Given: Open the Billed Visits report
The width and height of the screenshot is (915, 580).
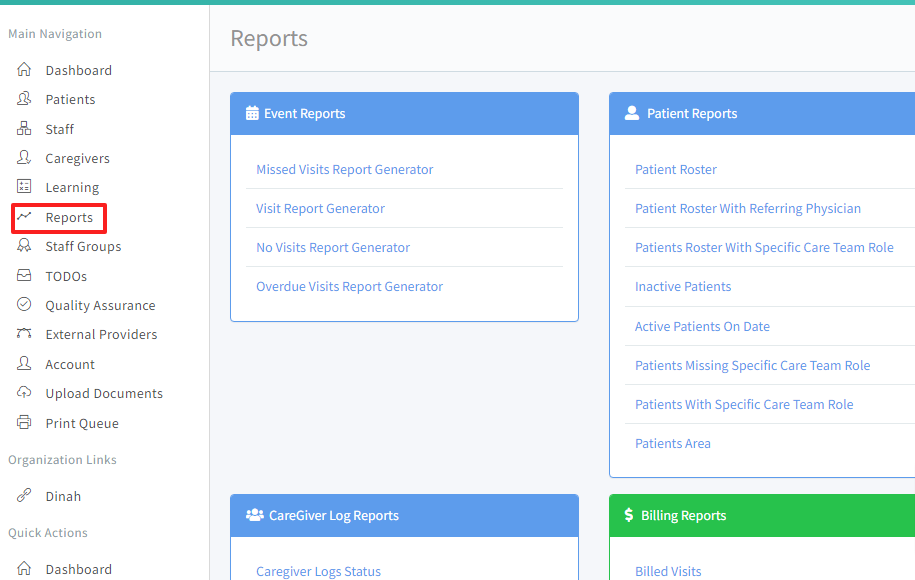Looking at the screenshot, I should pos(668,571).
